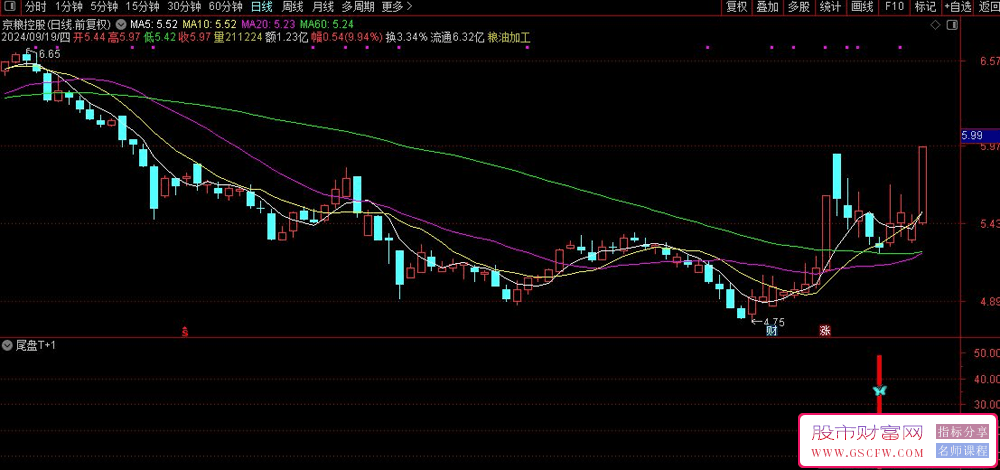The height and width of the screenshot is (470, 1000).
Task: Open the 涨 limit-up marker
Action: [825, 330]
